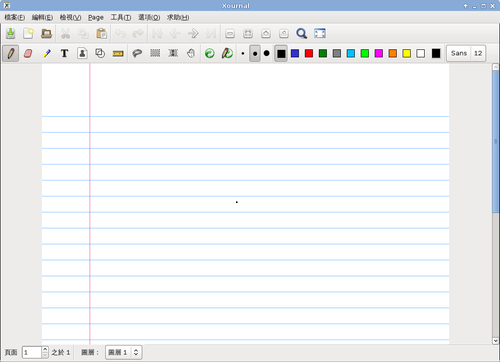Click the Zoom in icon
This screenshot has height=362, width=500.
pos(266,33)
